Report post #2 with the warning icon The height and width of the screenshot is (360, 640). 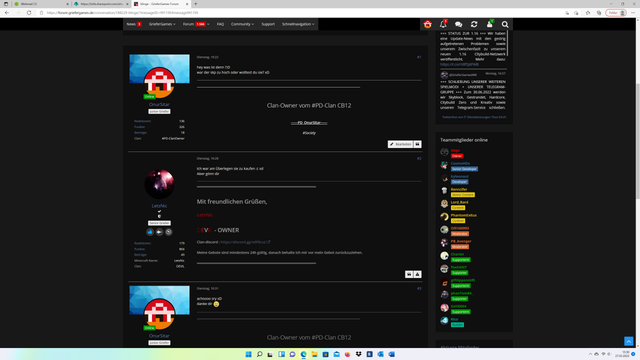coord(418,274)
